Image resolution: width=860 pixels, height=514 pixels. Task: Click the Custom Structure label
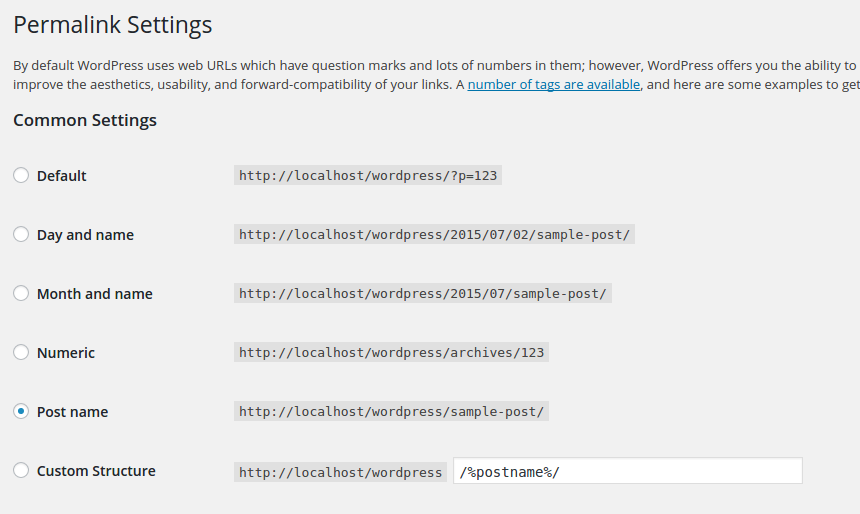pos(96,471)
